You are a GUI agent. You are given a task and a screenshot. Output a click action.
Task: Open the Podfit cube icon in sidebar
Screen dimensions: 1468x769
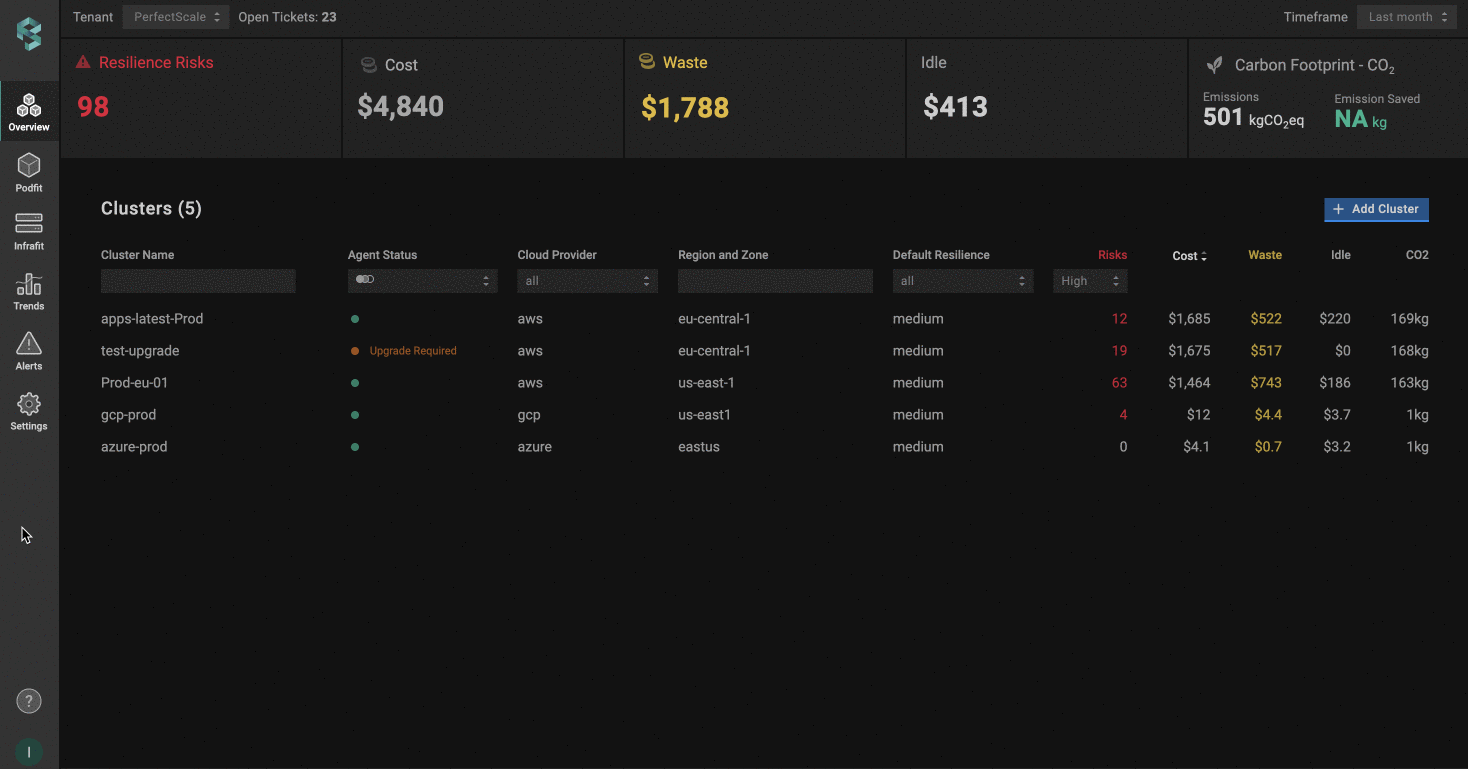click(x=29, y=166)
